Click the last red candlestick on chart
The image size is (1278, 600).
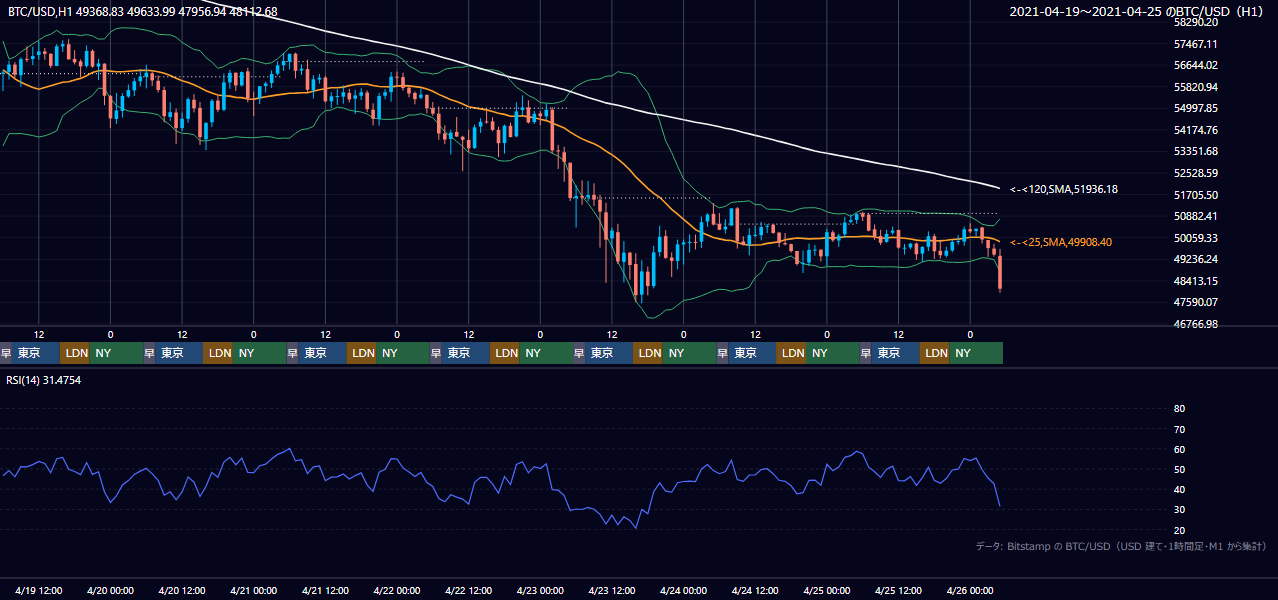(x=1000, y=272)
